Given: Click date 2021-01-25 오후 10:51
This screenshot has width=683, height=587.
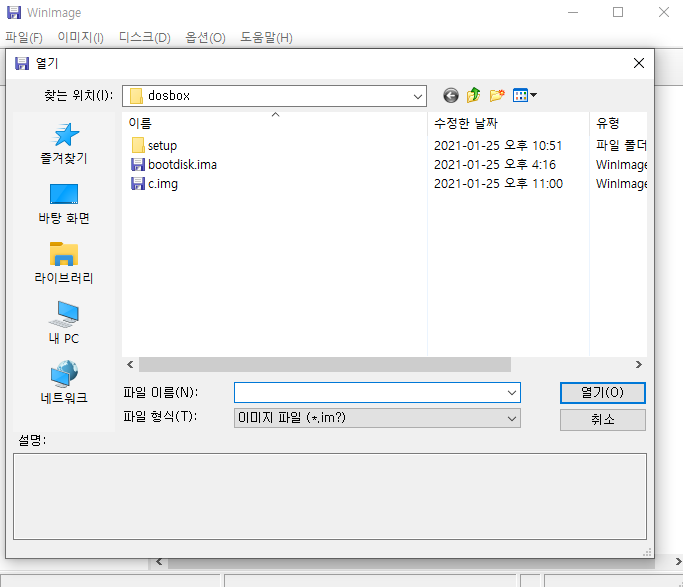Looking at the screenshot, I should 498,145.
